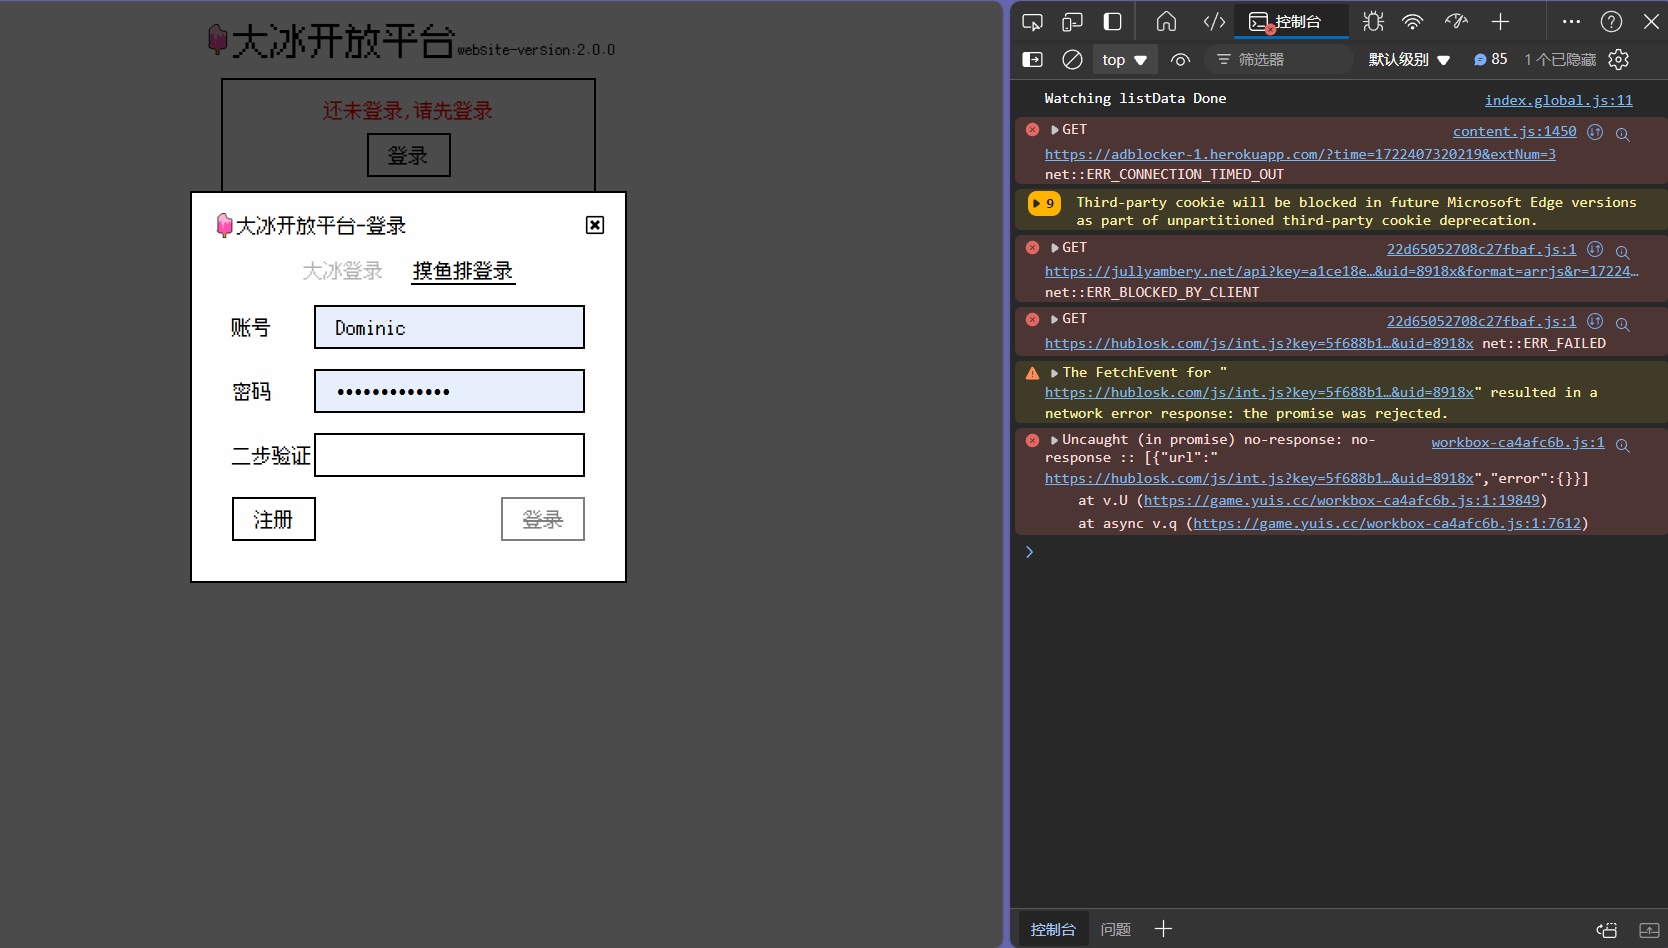The height and width of the screenshot is (948, 1668).
Task: Create a live expression with eye icon
Action: tap(1181, 60)
